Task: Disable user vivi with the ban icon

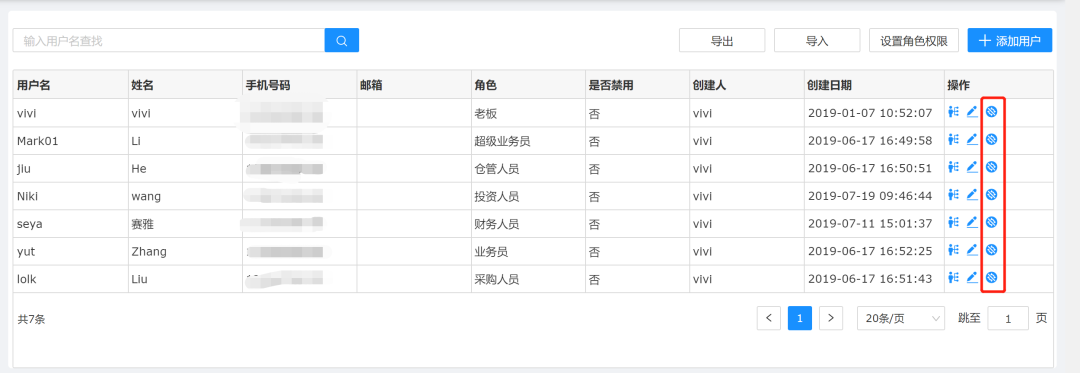Action: (991, 112)
